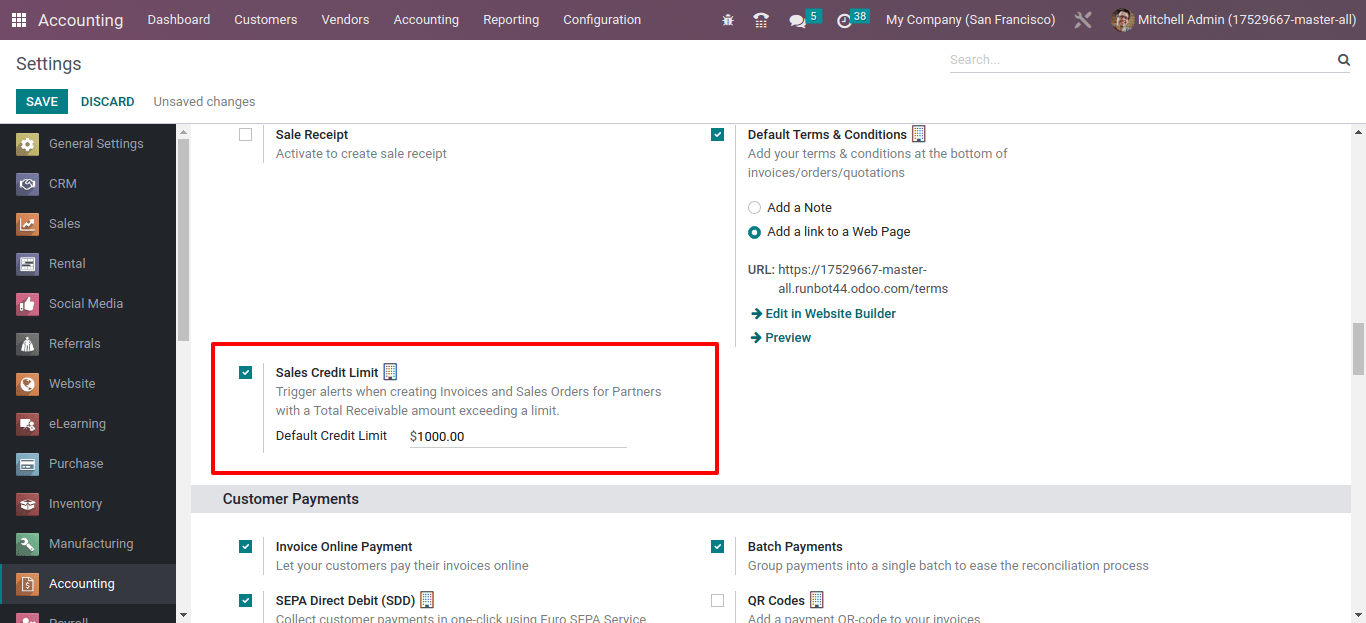Click the sidebar scrollbar down arrow

coord(183,615)
